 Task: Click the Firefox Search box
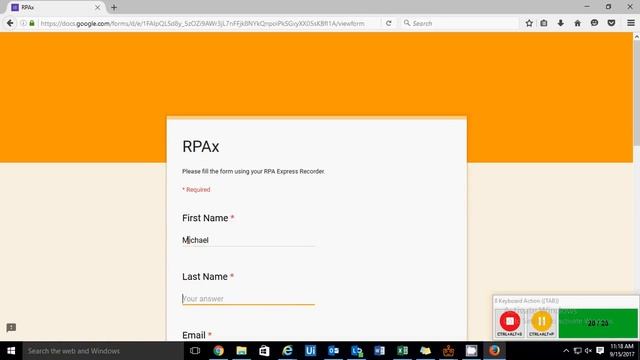[x=459, y=24]
